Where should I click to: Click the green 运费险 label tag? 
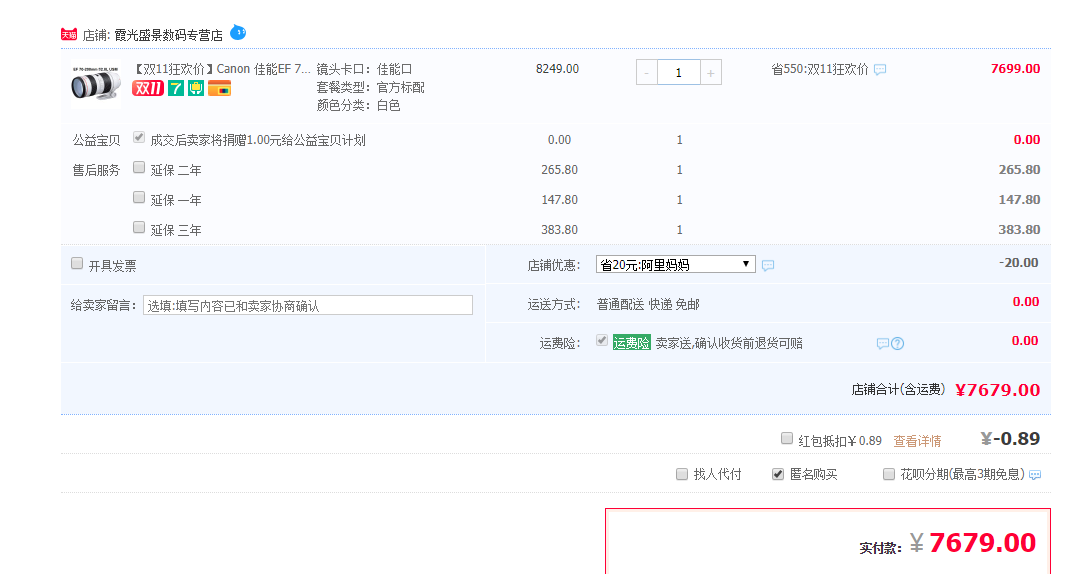point(632,342)
